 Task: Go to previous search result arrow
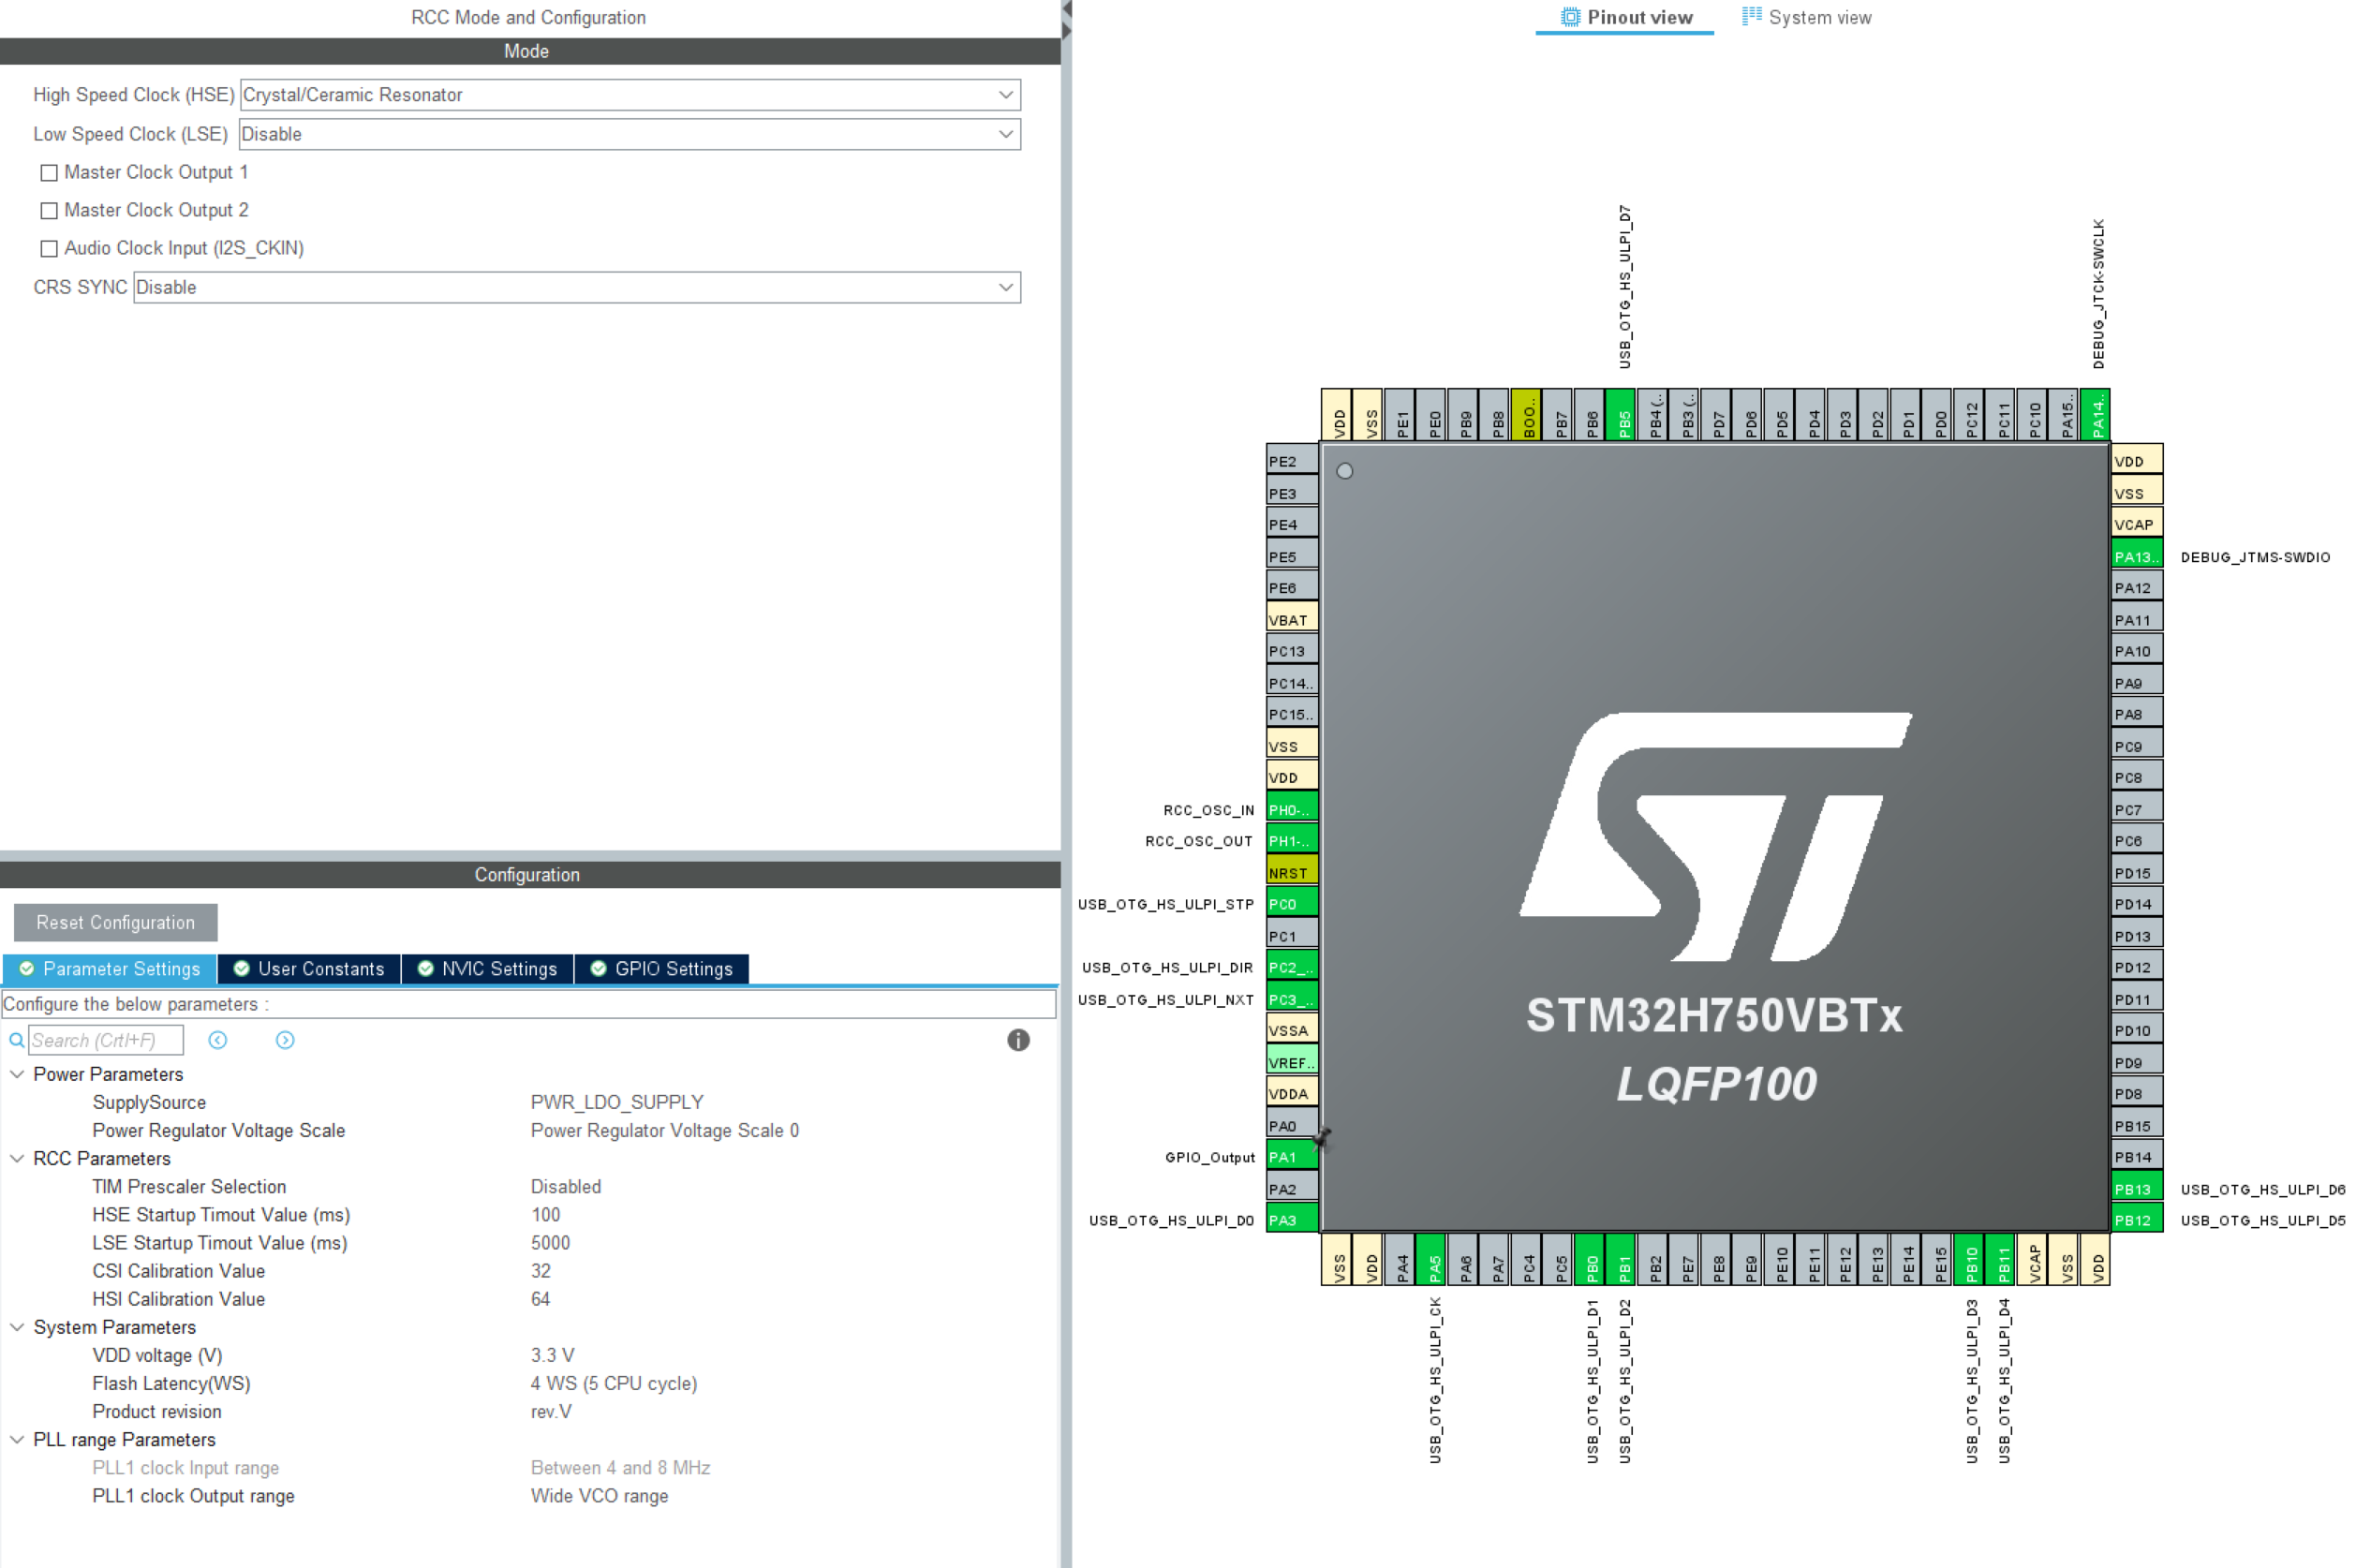[218, 1040]
